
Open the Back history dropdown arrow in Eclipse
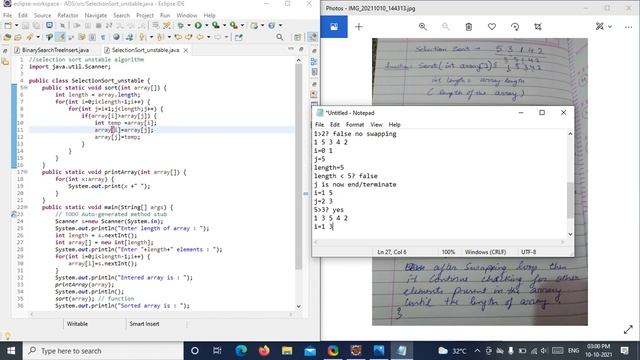tap(208, 37)
